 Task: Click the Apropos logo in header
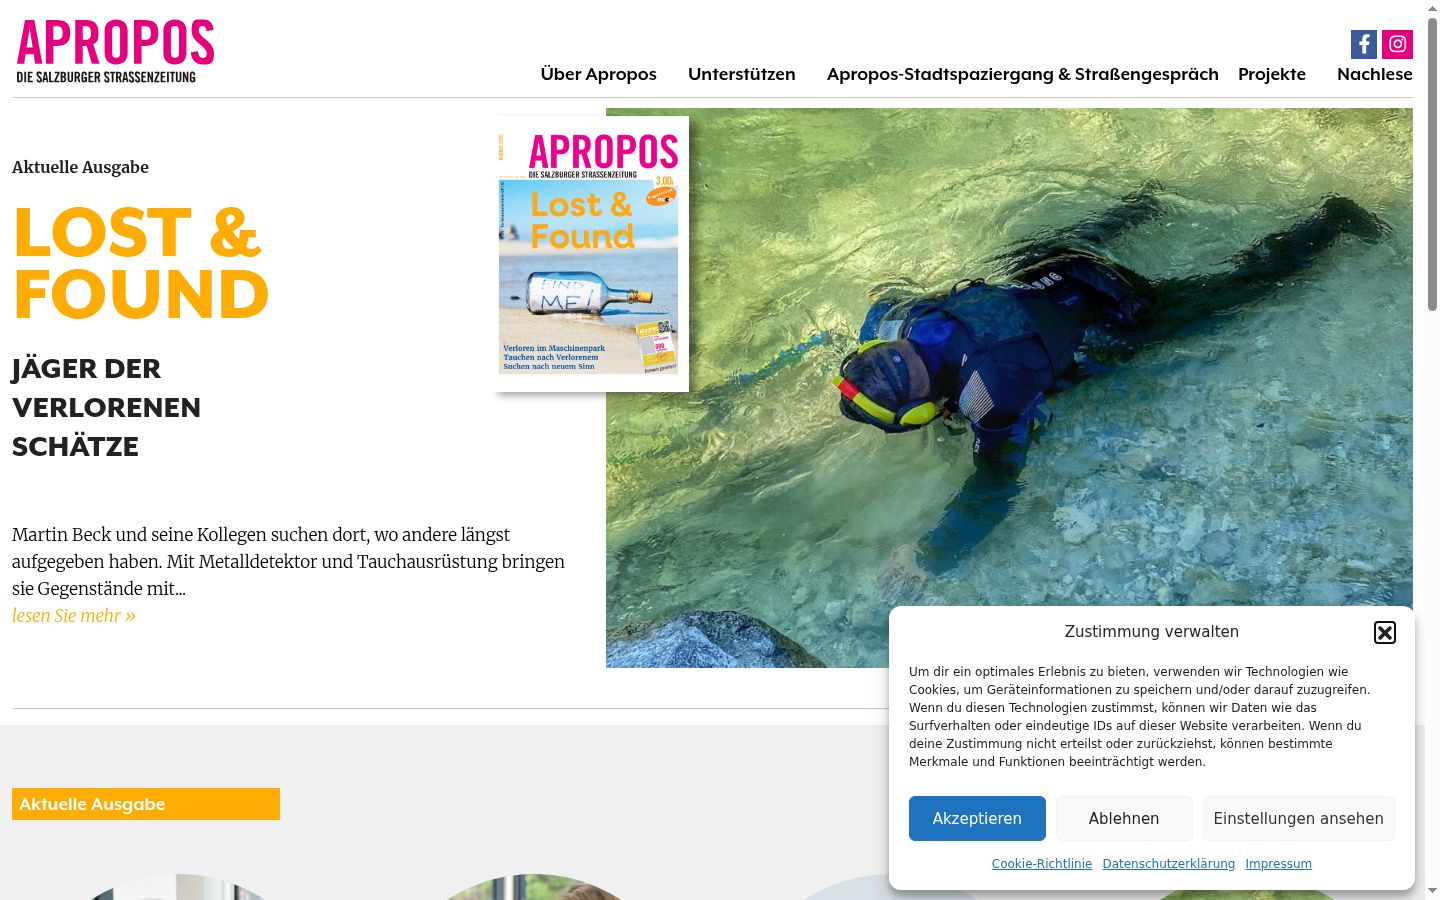[x=115, y=51]
